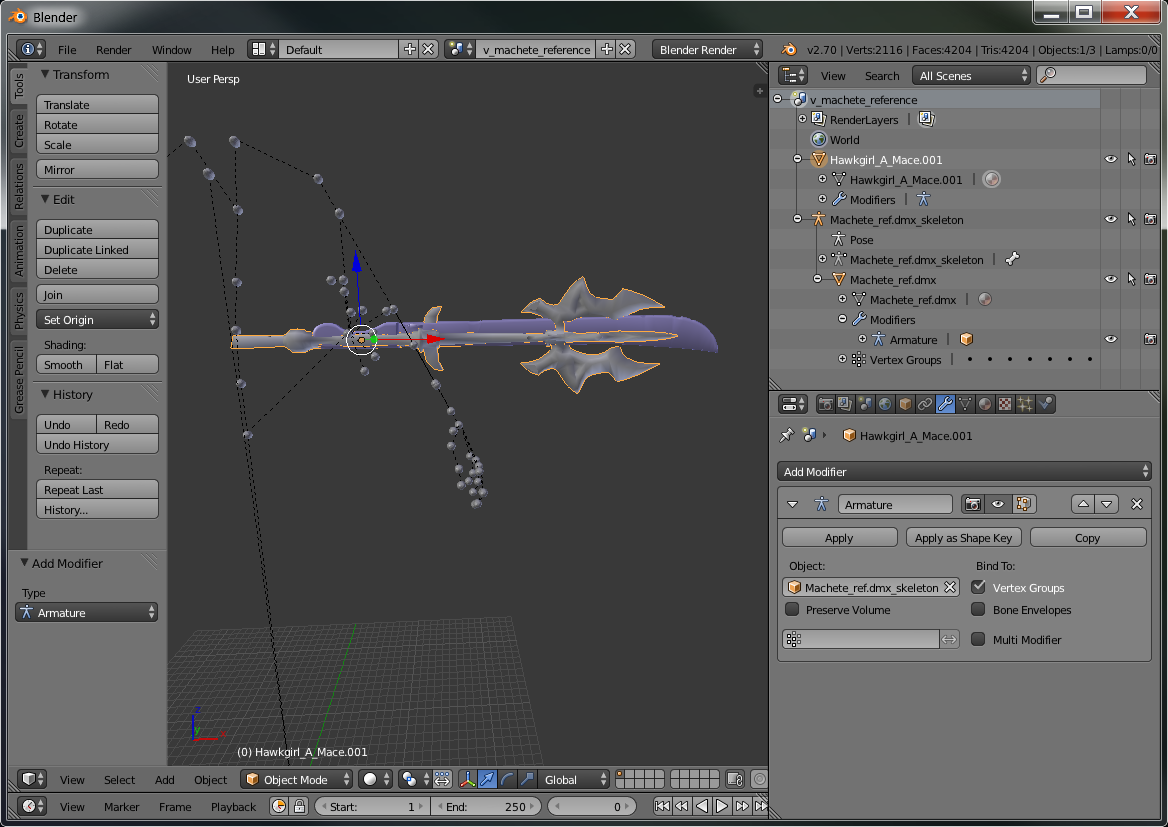
Task: Collapse Hawkgirl_A_Mace.001 tree node
Action: 797,159
